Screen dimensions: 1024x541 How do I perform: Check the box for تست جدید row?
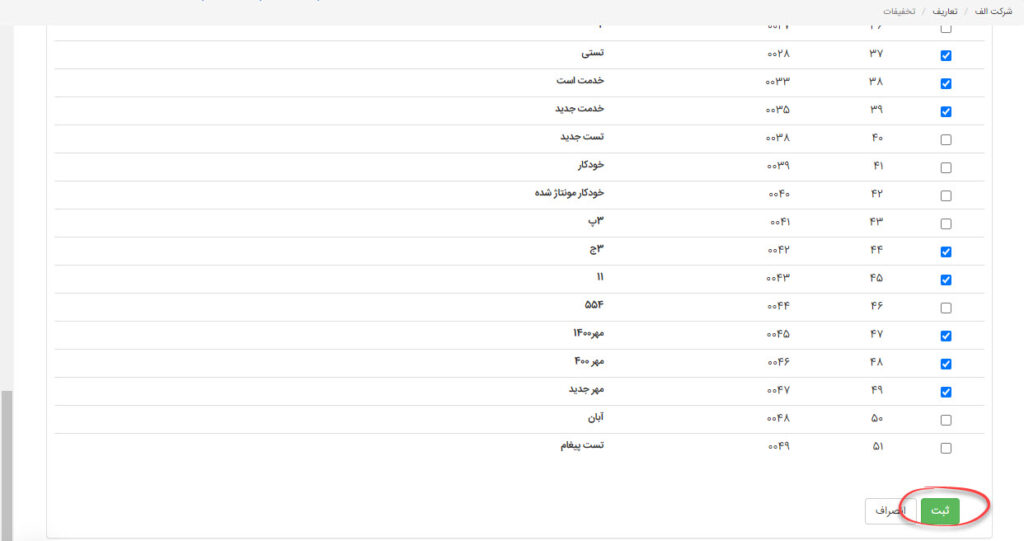pyautogui.click(x=946, y=140)
